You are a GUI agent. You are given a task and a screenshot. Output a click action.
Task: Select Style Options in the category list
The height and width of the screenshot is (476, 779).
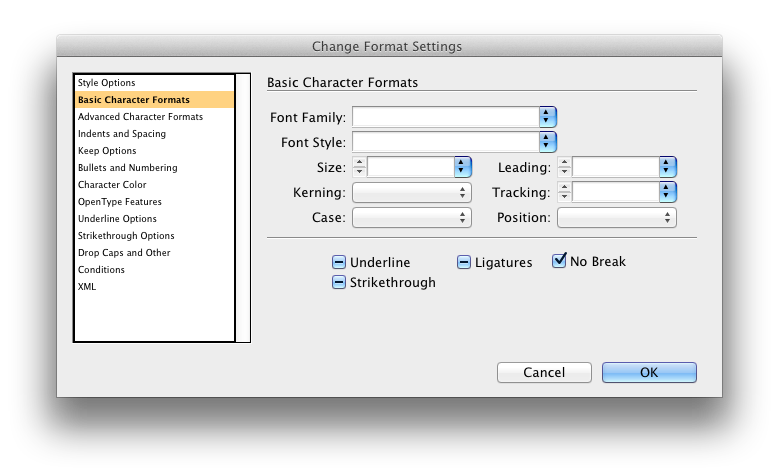tap(154, 82)
